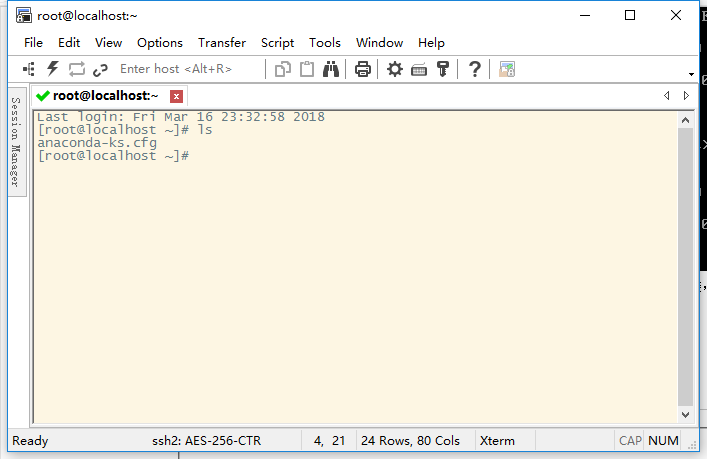Move to next tab with right arrow
Screen dimensions: 707x459
686,96
